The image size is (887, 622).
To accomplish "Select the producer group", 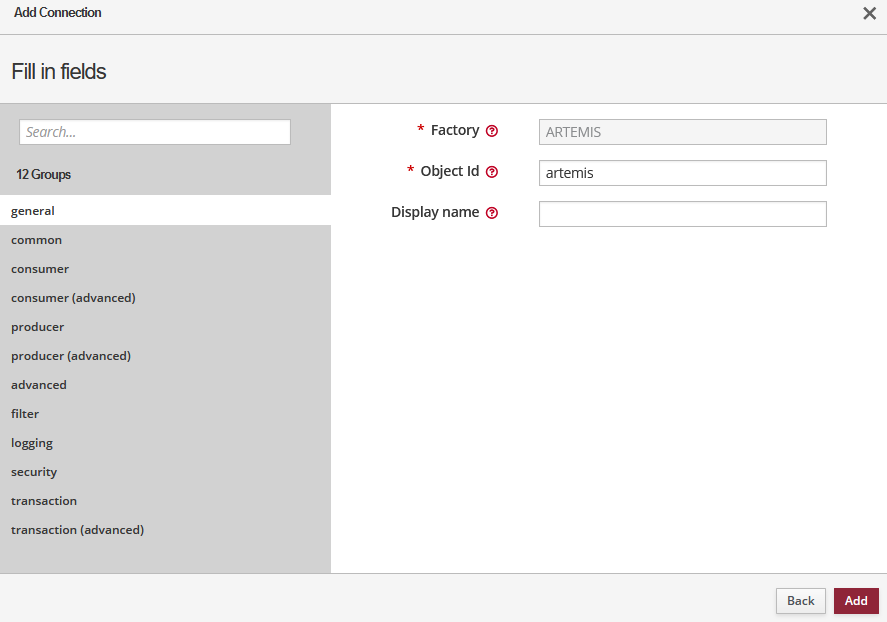I will point(38,327).
